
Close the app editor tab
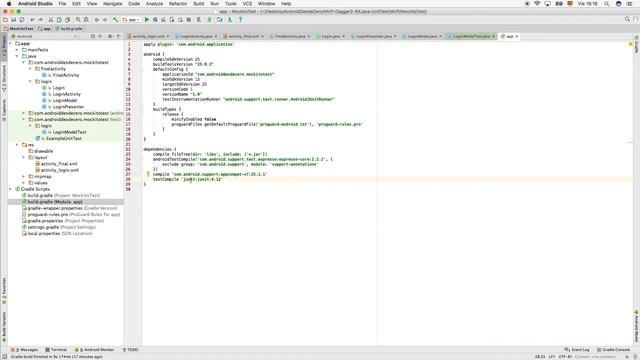(x=517, y=36)
